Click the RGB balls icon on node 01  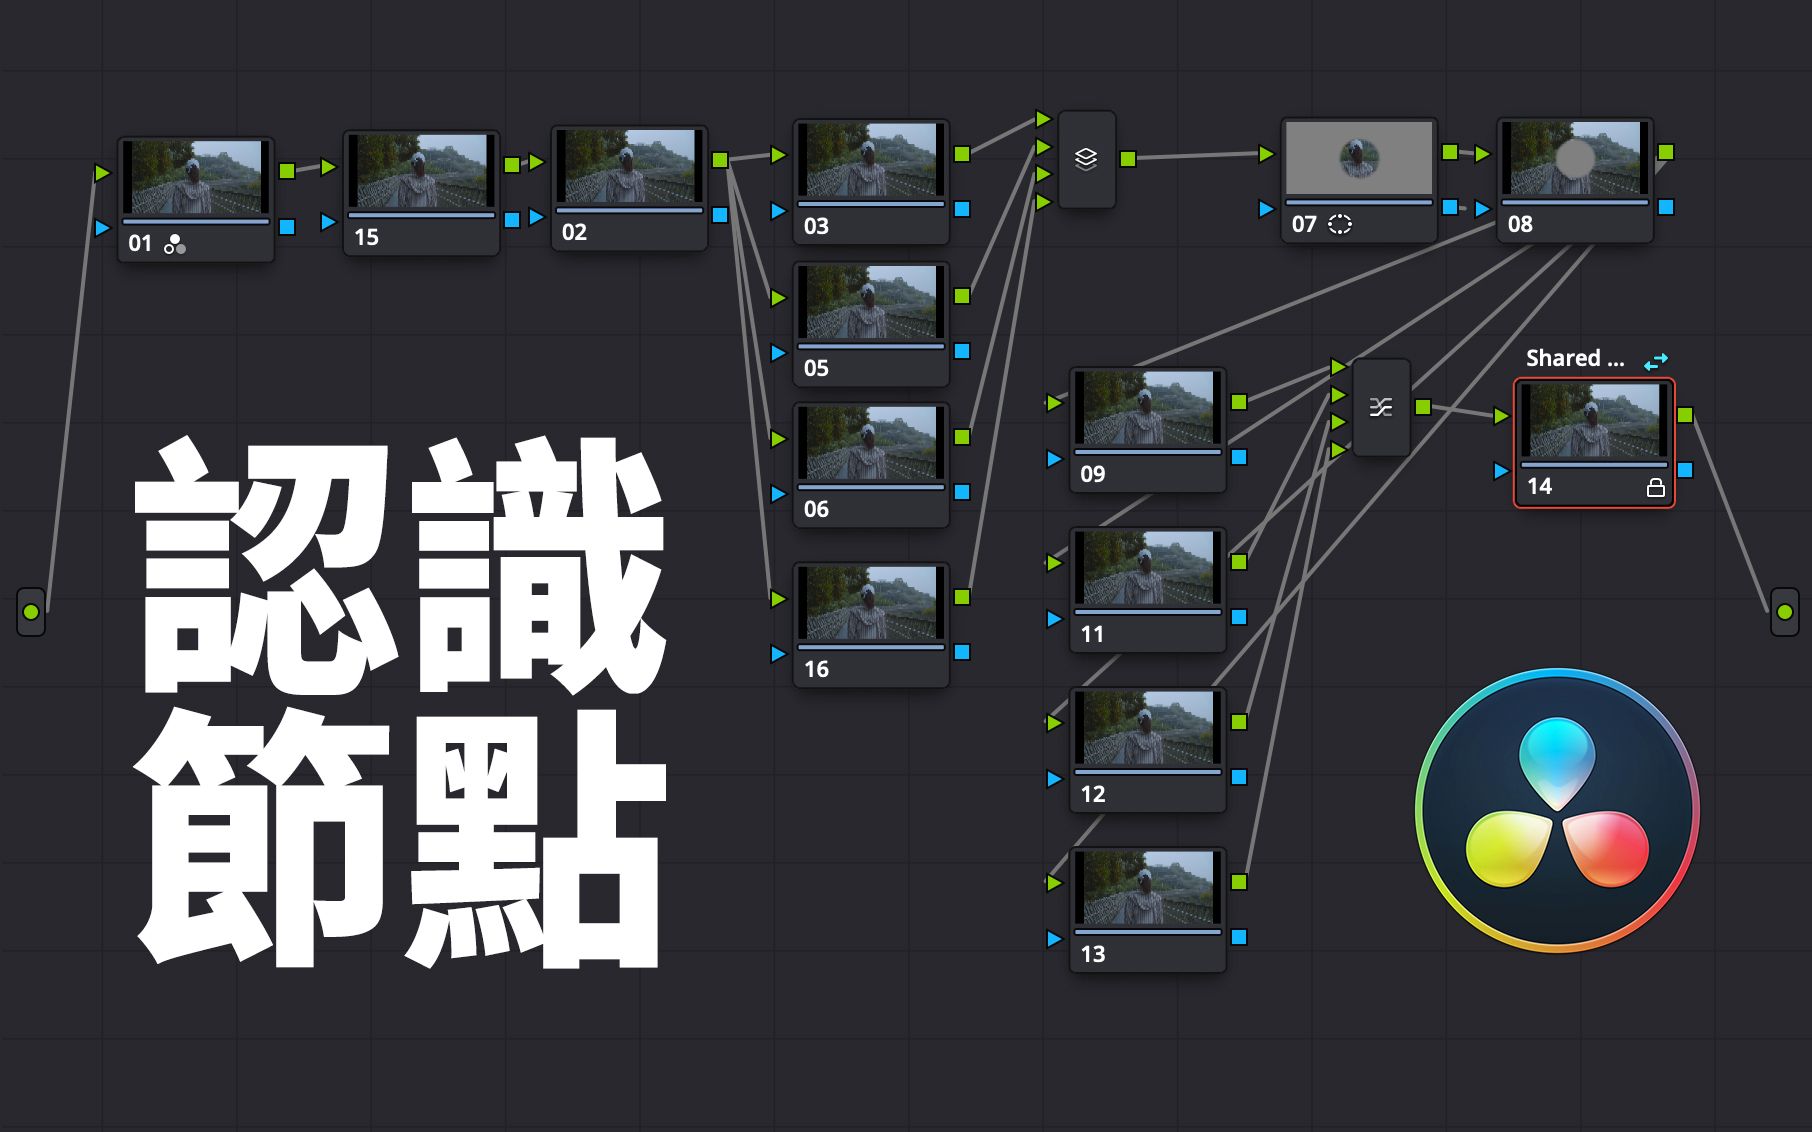click(x=175, y=244)
